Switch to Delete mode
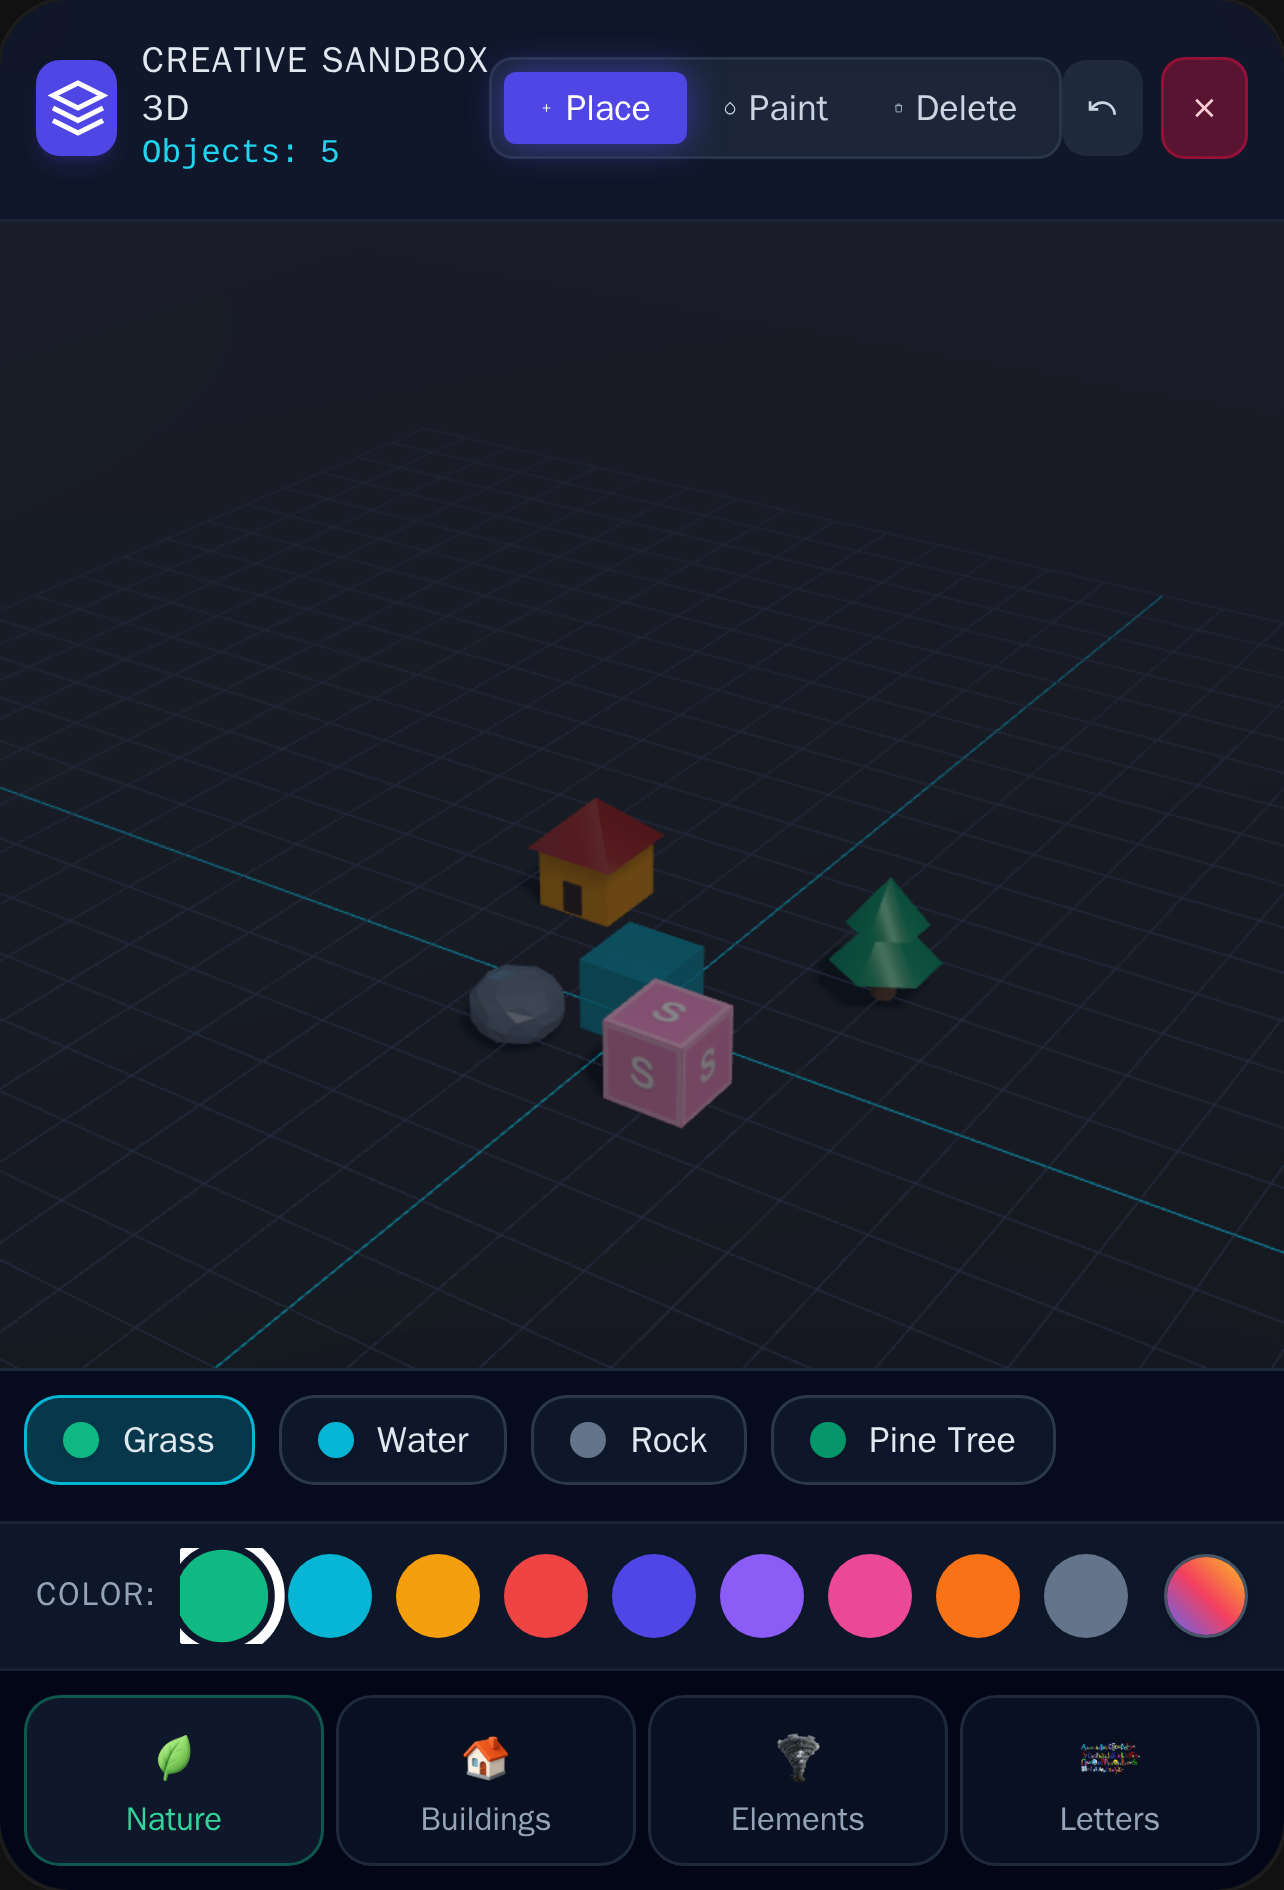 955,108
